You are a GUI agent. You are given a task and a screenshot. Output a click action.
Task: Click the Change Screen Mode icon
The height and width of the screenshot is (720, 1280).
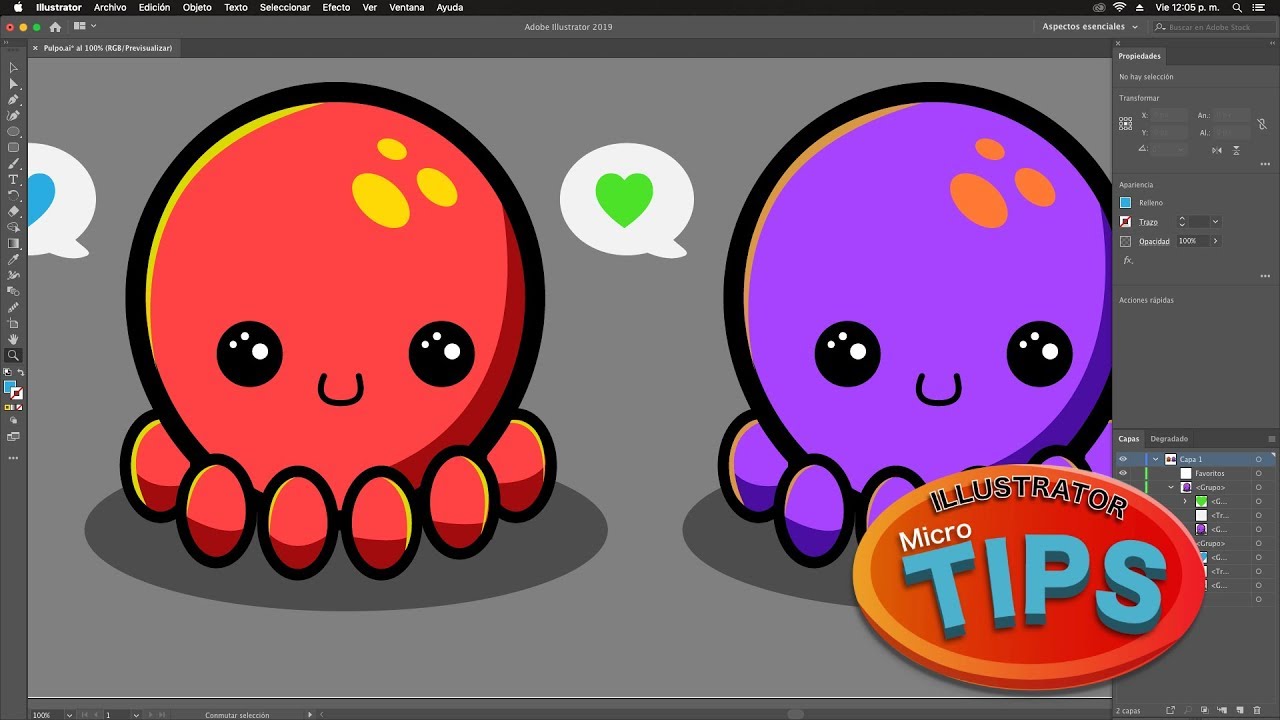click(x=13, y=436)
